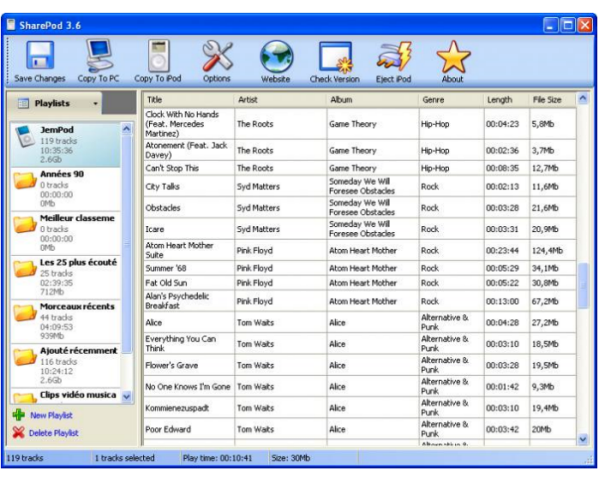Click the 119 tracks status bar entry
Screen dimensions: 600x486
click(25, 458)
